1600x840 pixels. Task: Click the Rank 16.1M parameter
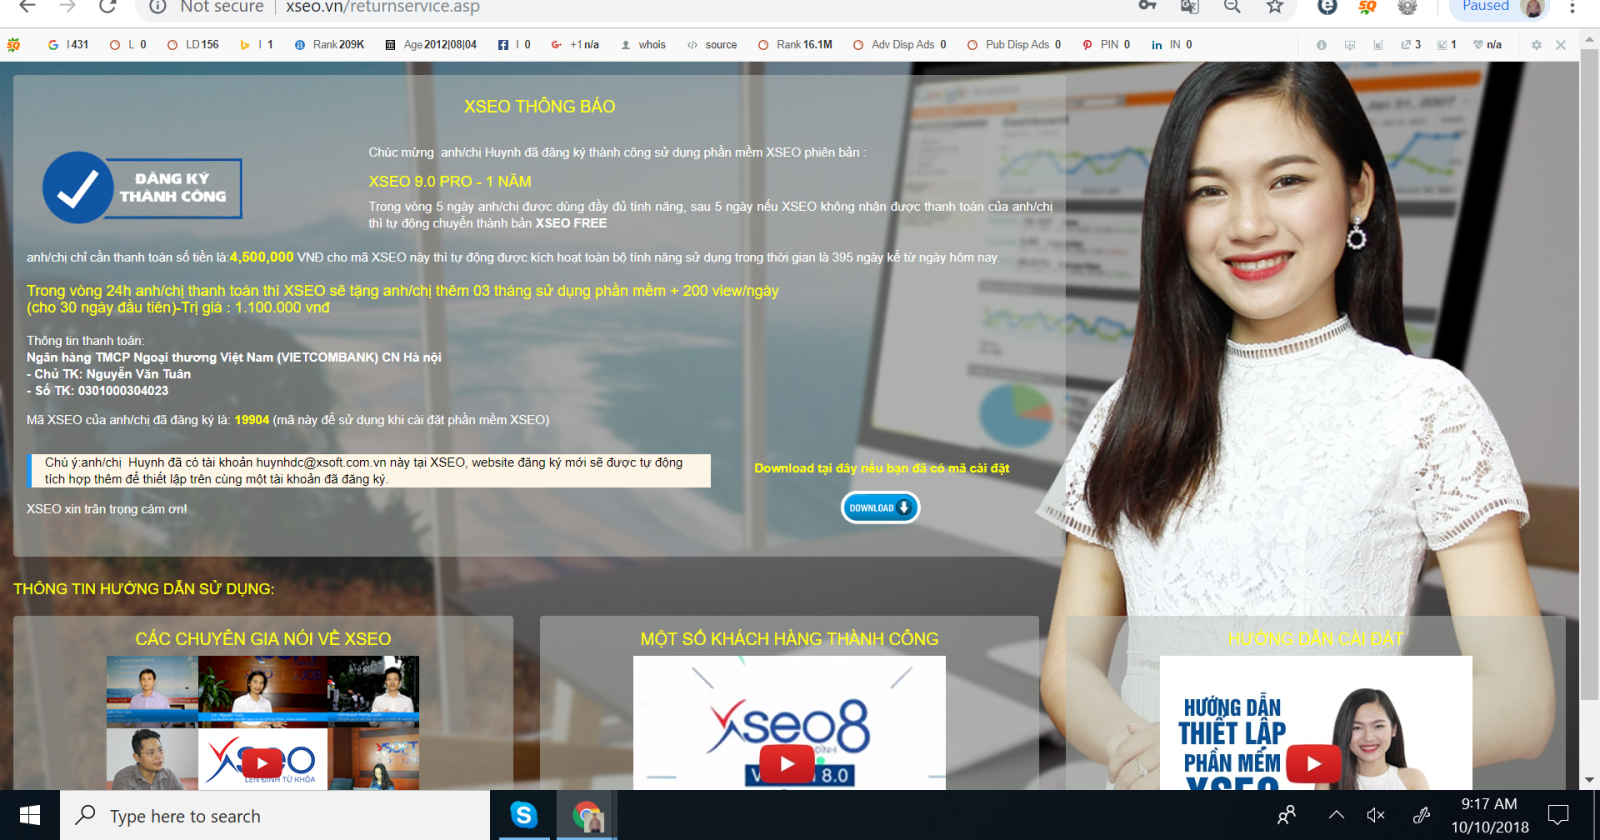coord(795,45)
